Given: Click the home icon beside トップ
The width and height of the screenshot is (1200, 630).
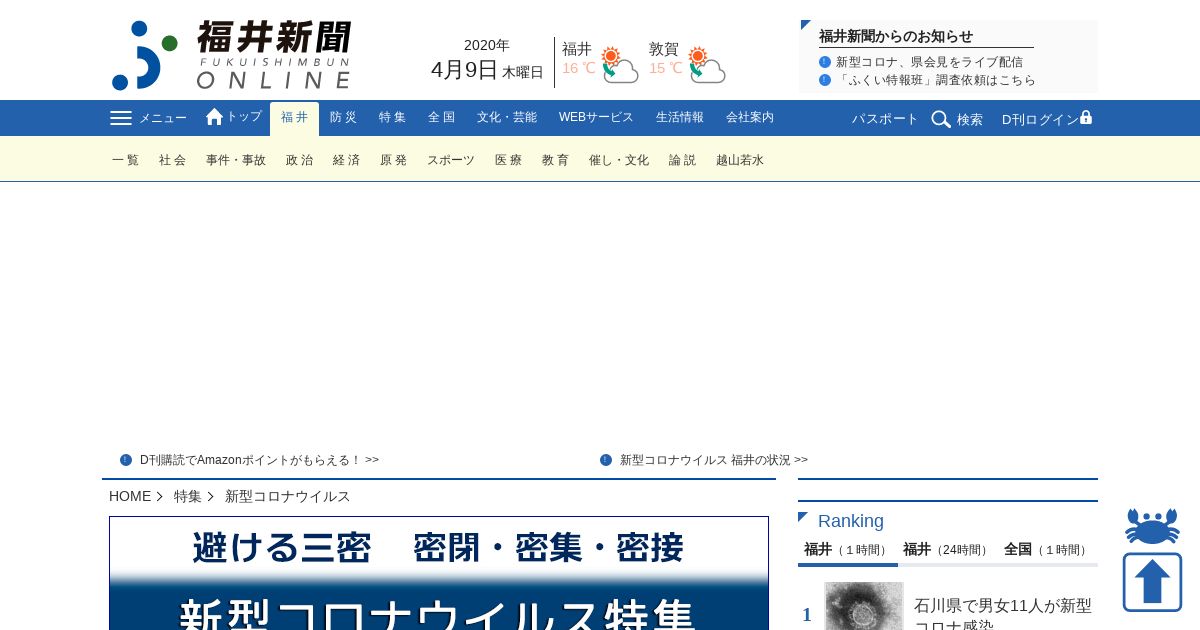Looking at the screenshot, I should pos(214,117).
